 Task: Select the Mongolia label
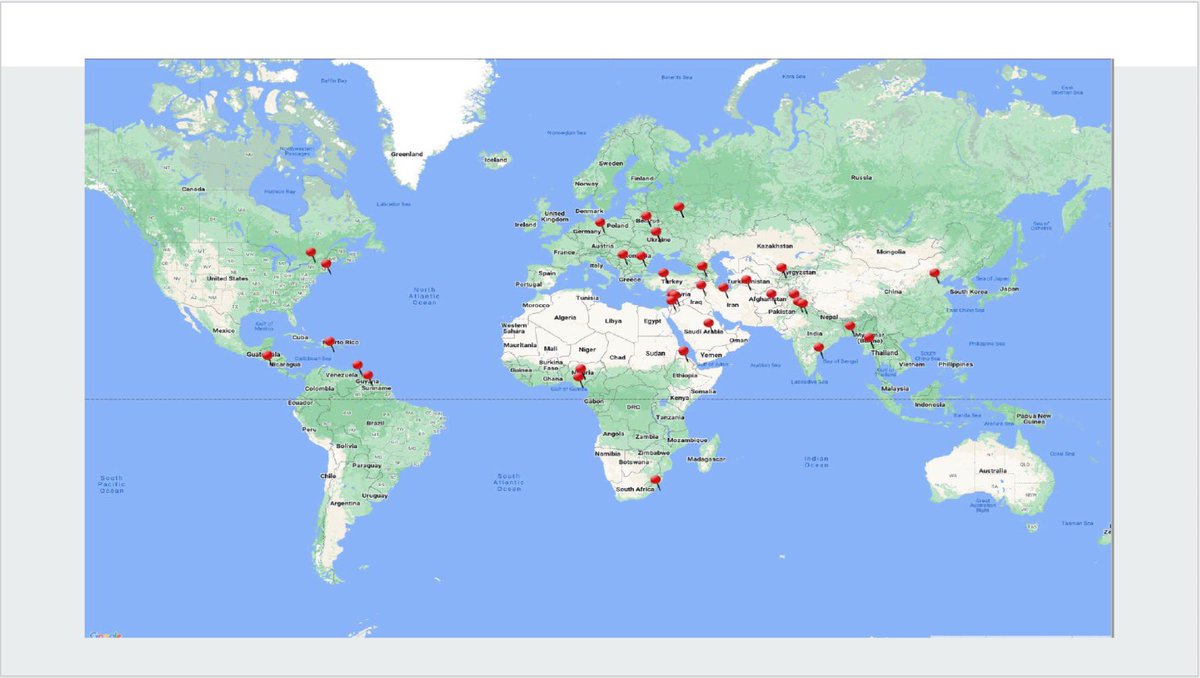pyautogui.click(x=890, y=252)
